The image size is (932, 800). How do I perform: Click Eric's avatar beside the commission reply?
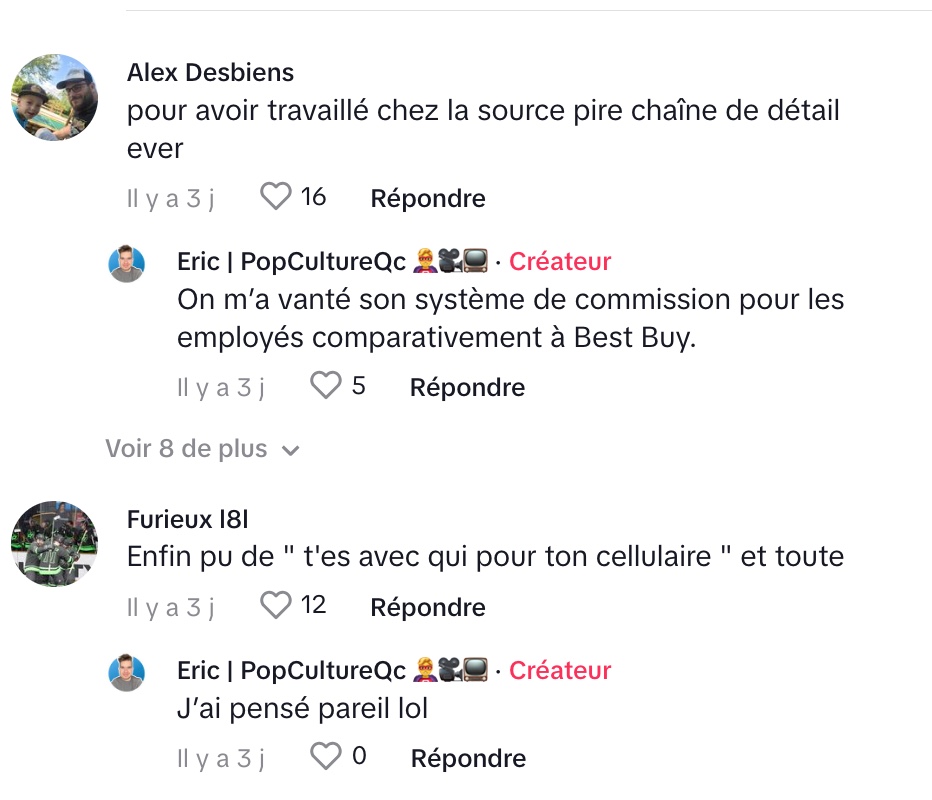[x=127, y=263]
